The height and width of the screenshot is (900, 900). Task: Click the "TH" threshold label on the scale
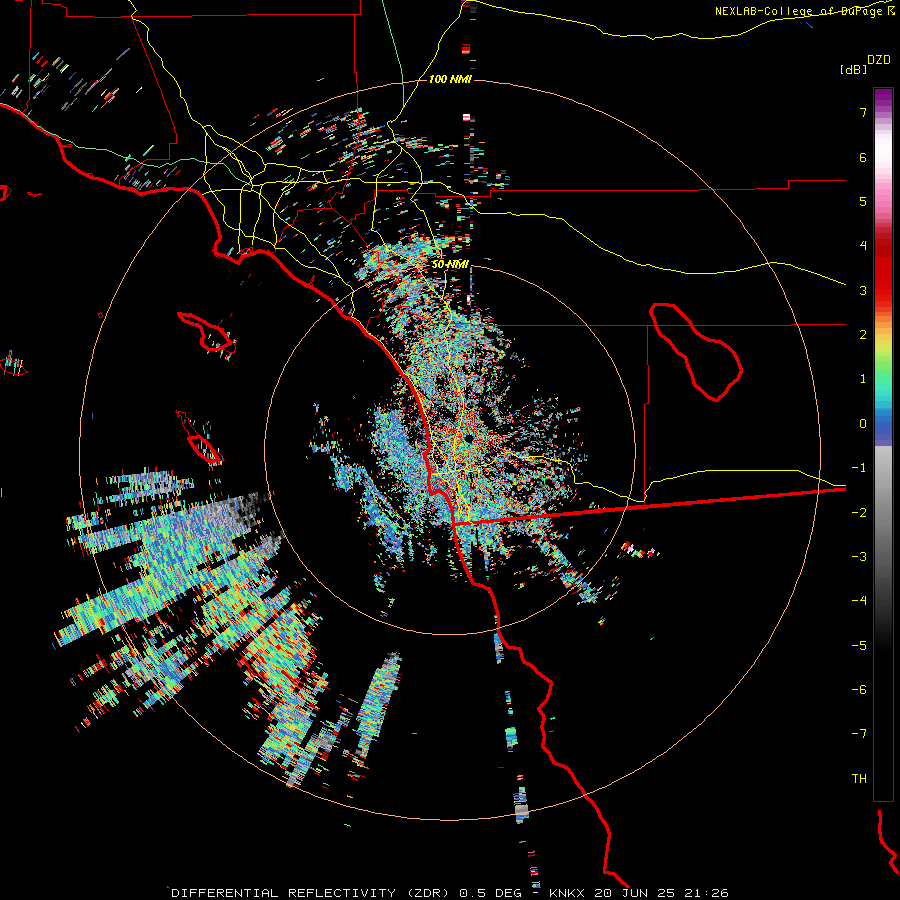pos(859,779)
